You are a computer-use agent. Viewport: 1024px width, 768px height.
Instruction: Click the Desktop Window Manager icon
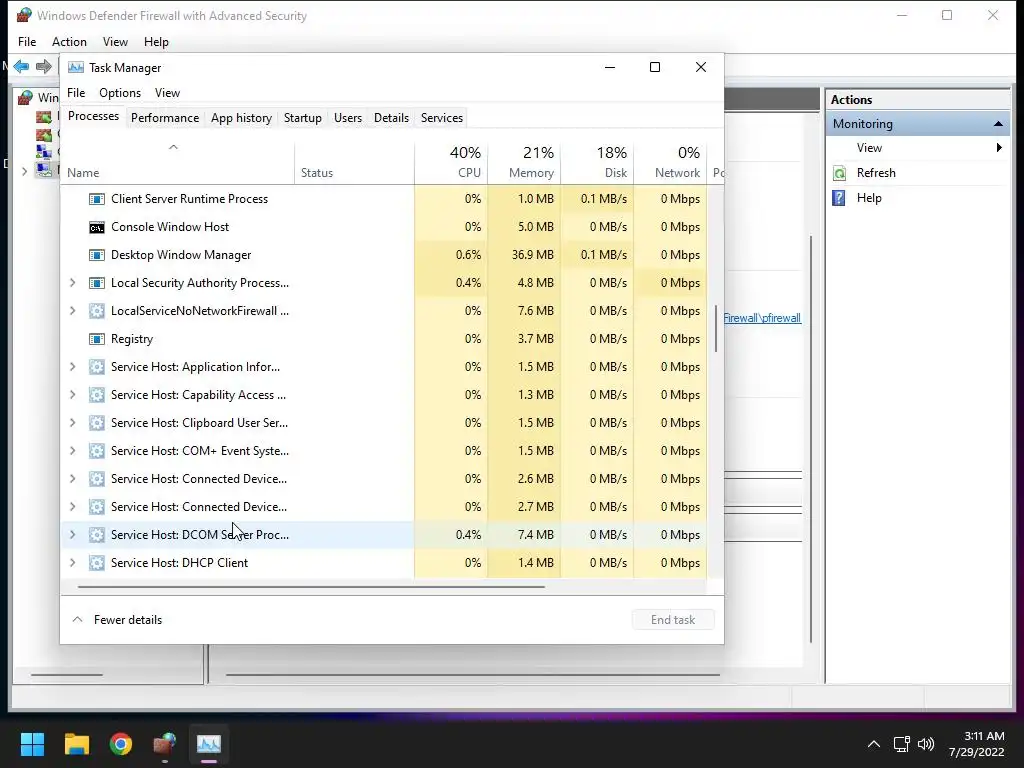click(97, 255)
